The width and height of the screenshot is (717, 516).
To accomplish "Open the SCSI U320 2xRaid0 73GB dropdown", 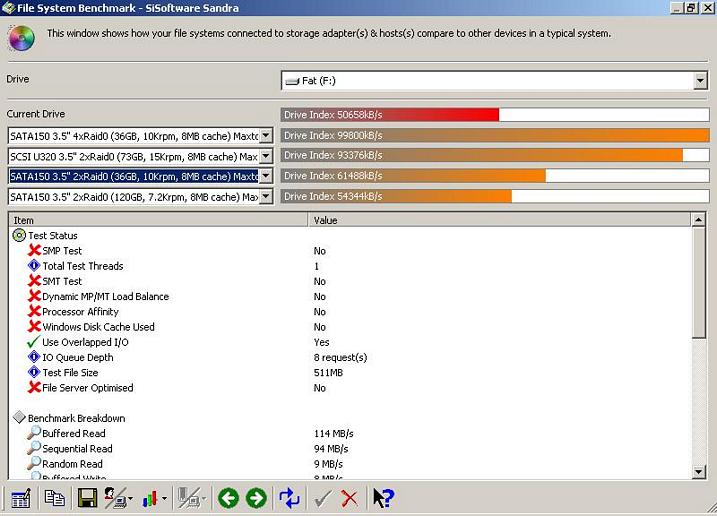I will [266, 156].
